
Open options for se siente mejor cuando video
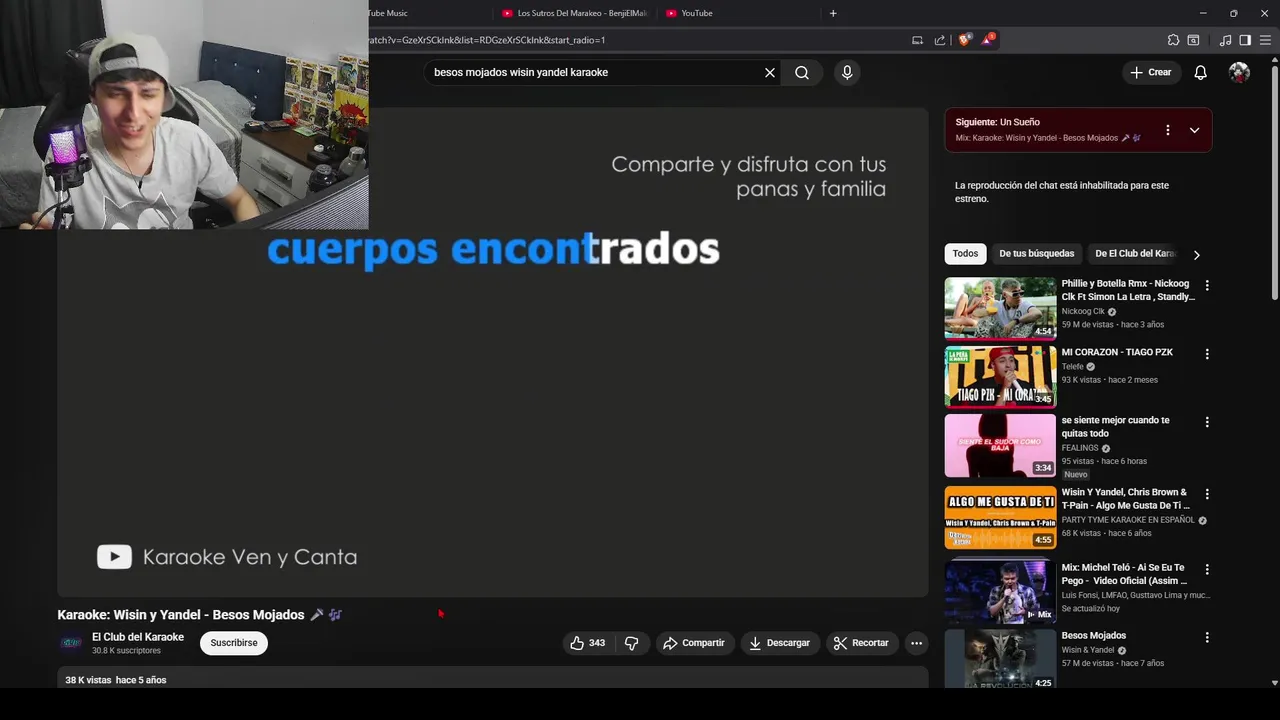(1207, 422)
